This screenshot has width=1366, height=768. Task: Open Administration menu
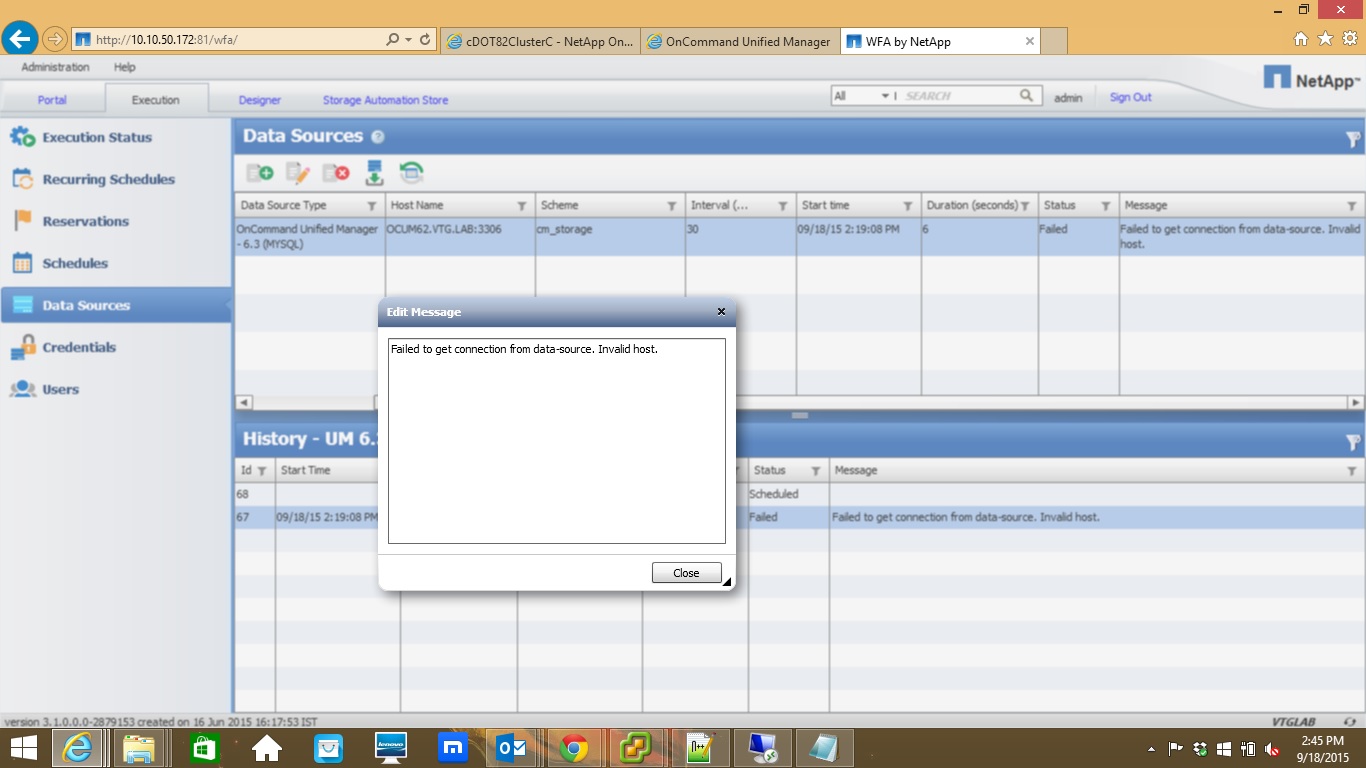[x=55, y=67]
